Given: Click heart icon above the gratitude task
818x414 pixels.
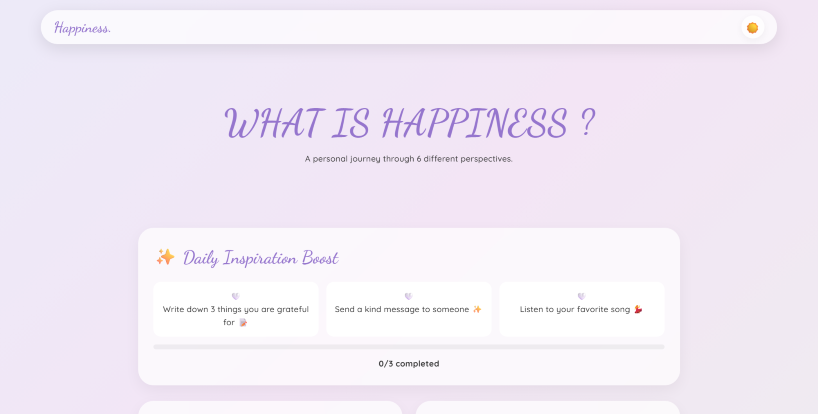Looking at the screenshot, I should tap(235, 296).
